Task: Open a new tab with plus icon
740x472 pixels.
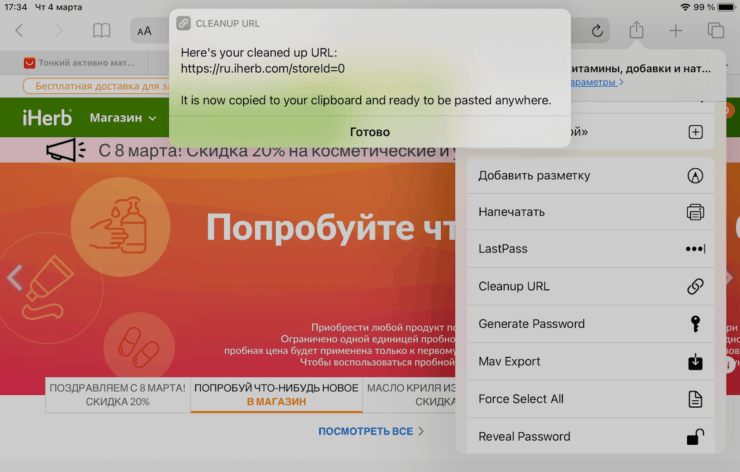Action: 676,31
